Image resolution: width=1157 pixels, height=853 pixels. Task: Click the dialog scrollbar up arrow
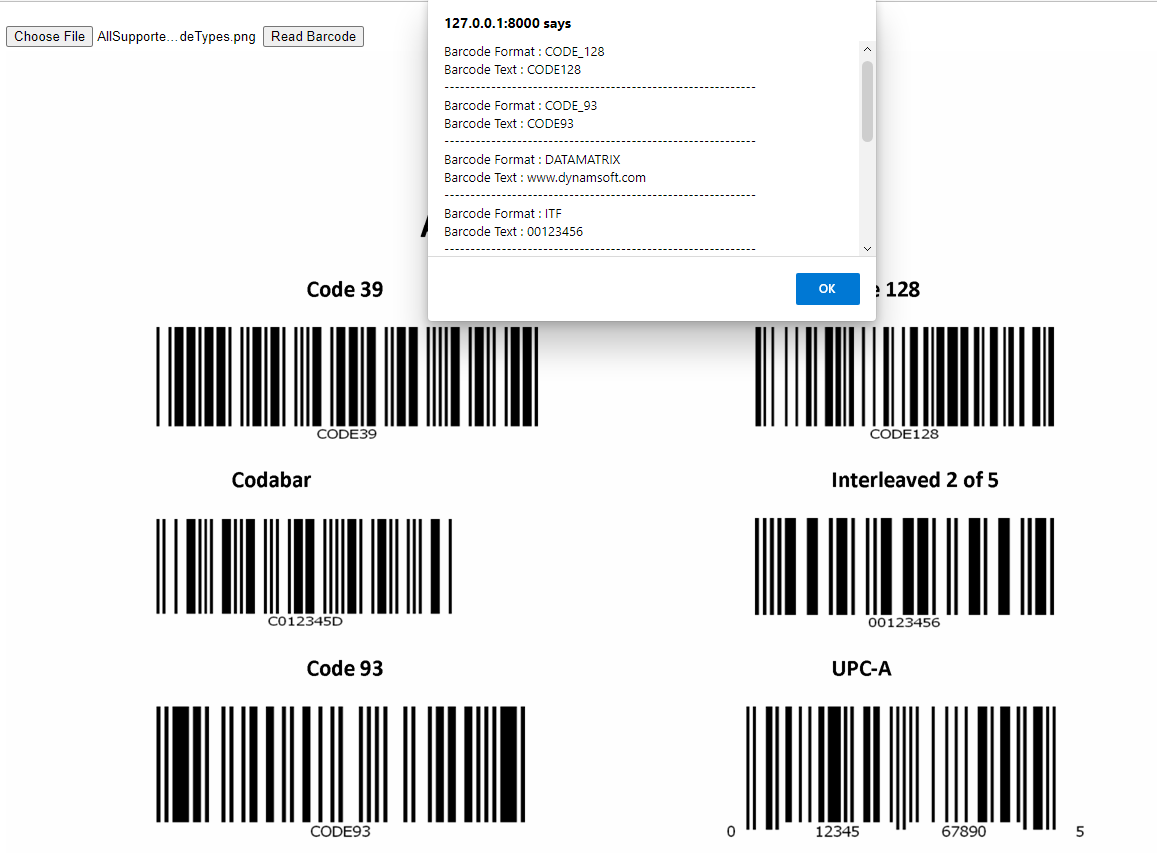click(x=867, y=49)
